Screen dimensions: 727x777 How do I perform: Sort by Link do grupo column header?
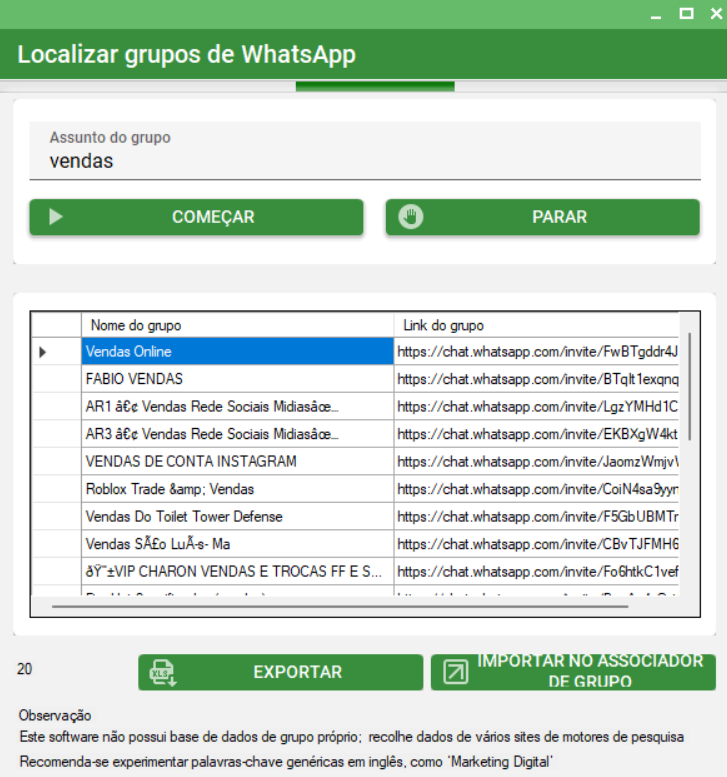[536, 325]
